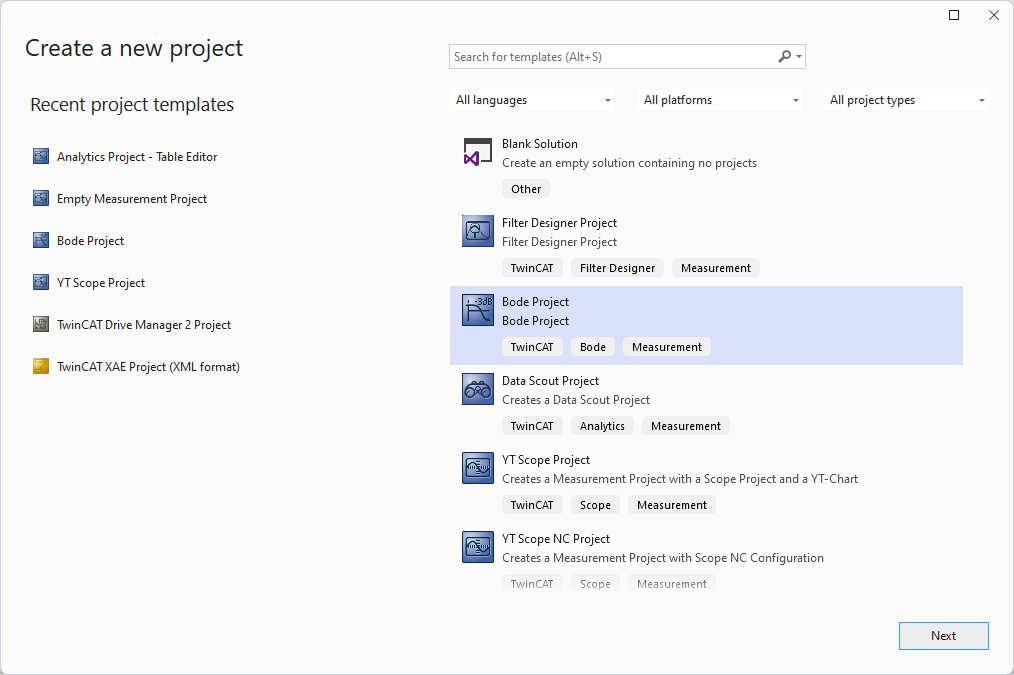Click the Other tag under Blank Solution
This screenshot has height=675, width=1014.
click(x=526, y=189)
